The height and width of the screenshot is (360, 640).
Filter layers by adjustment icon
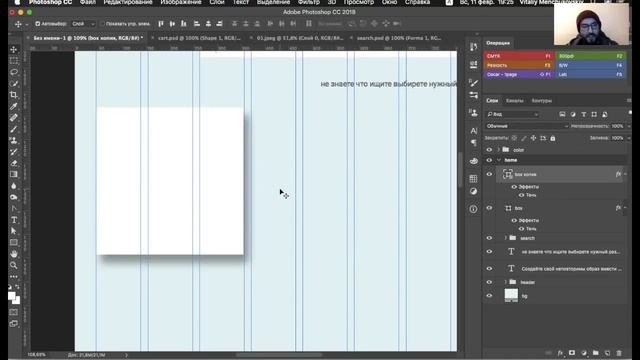pos(573,114)
